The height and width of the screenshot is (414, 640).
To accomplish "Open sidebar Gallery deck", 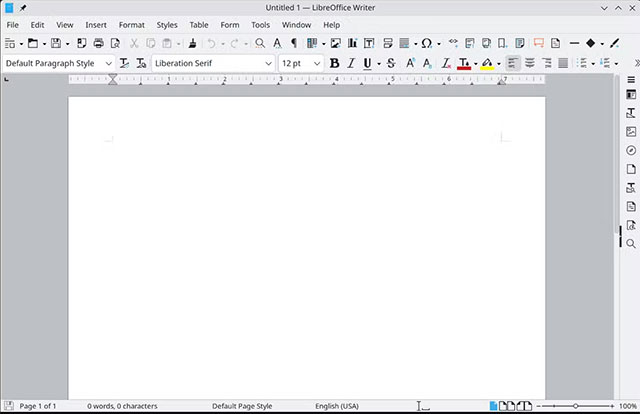I will coord(631,131).
